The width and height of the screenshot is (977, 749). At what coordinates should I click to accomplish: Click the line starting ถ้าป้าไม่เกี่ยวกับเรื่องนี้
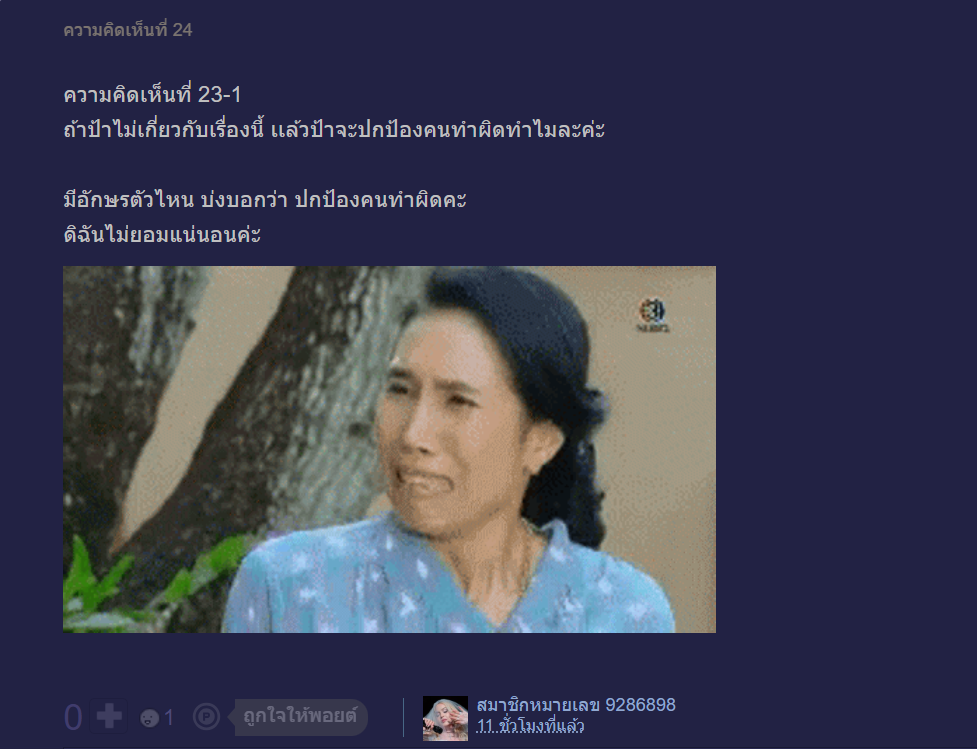coord(334,130)
